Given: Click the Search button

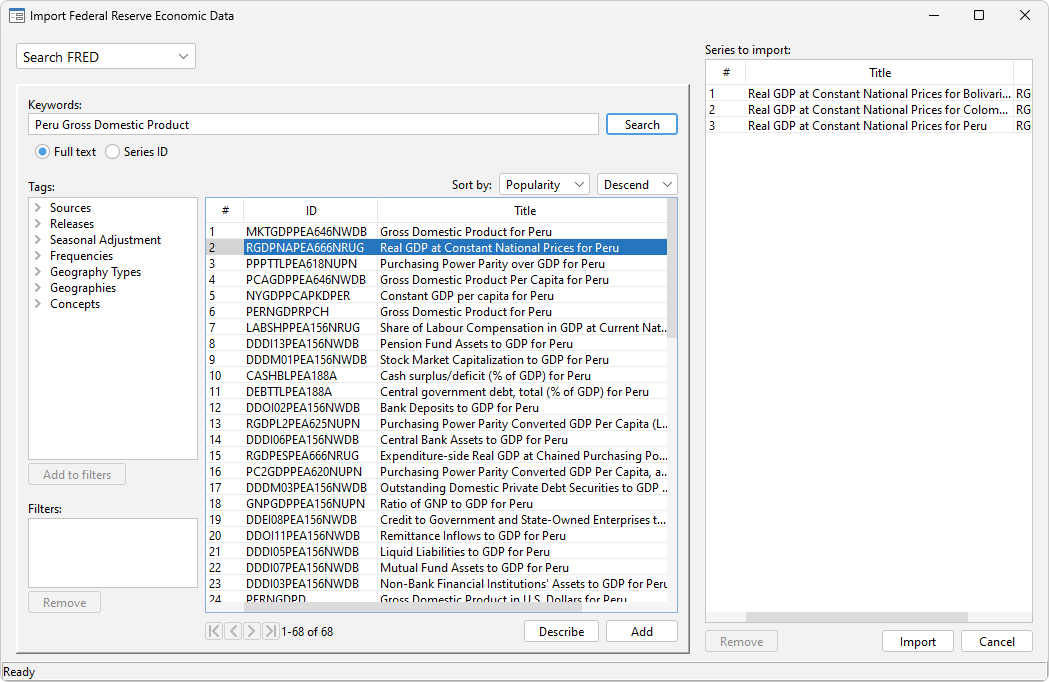Looking at the screenshot, I should click(x=642, y=124).
